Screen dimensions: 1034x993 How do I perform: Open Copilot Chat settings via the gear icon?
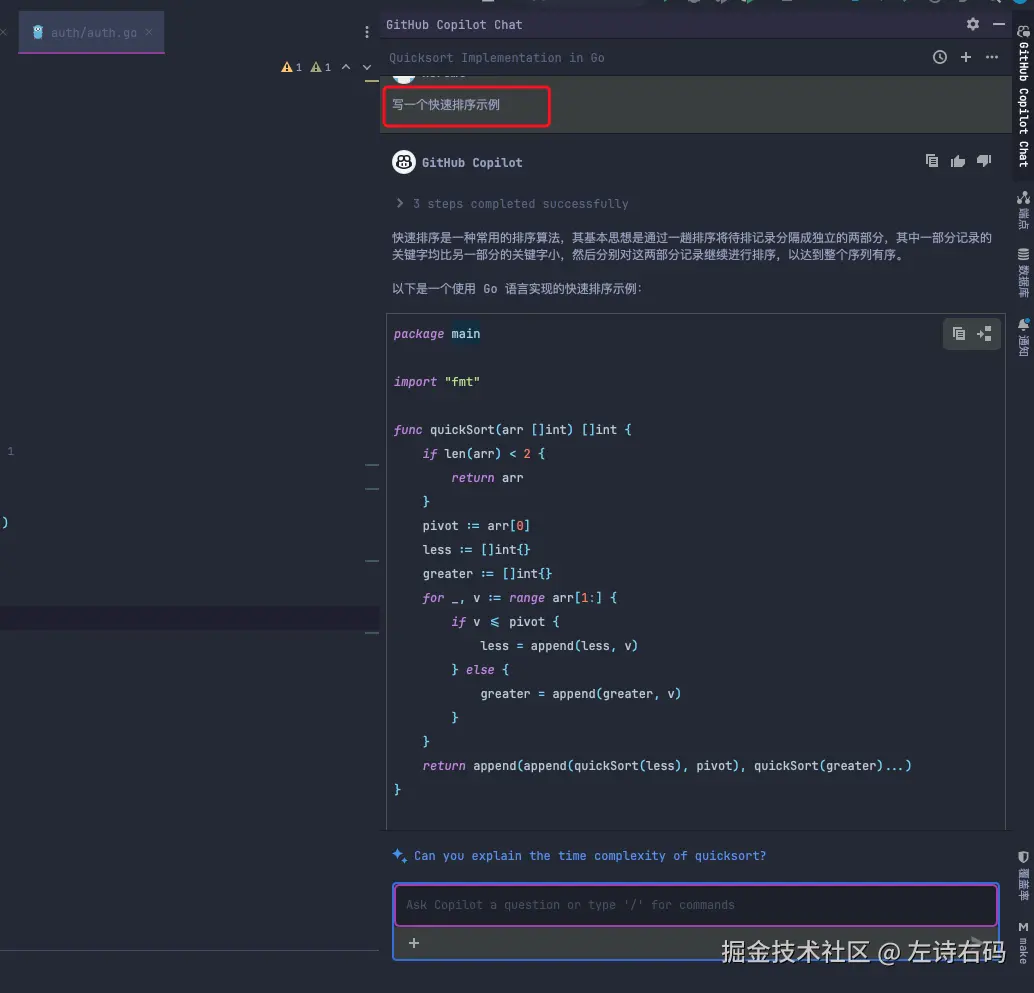(970, 23)
